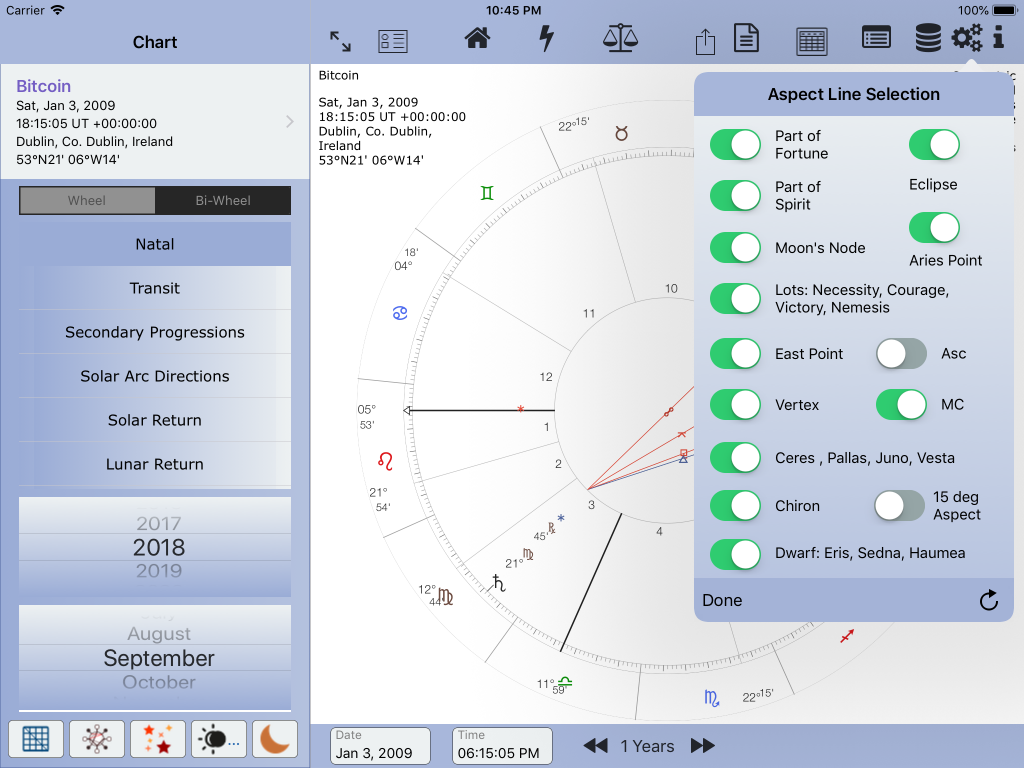Toggle Ceres, Pallas, Juno, Vesta switch
1024x768 pixels.
coord(735,457)
